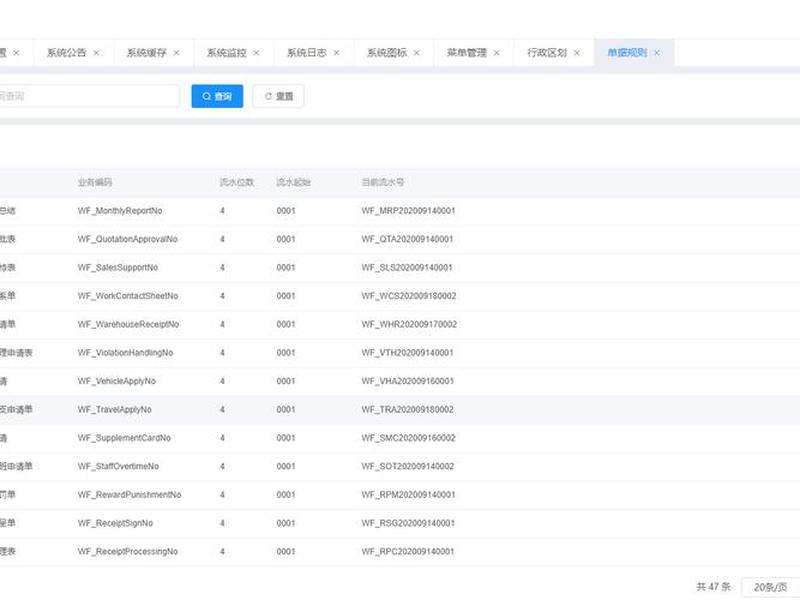Switch to the 系统缓存 tab
The image size is (800, 600).
tap(146, 53)
